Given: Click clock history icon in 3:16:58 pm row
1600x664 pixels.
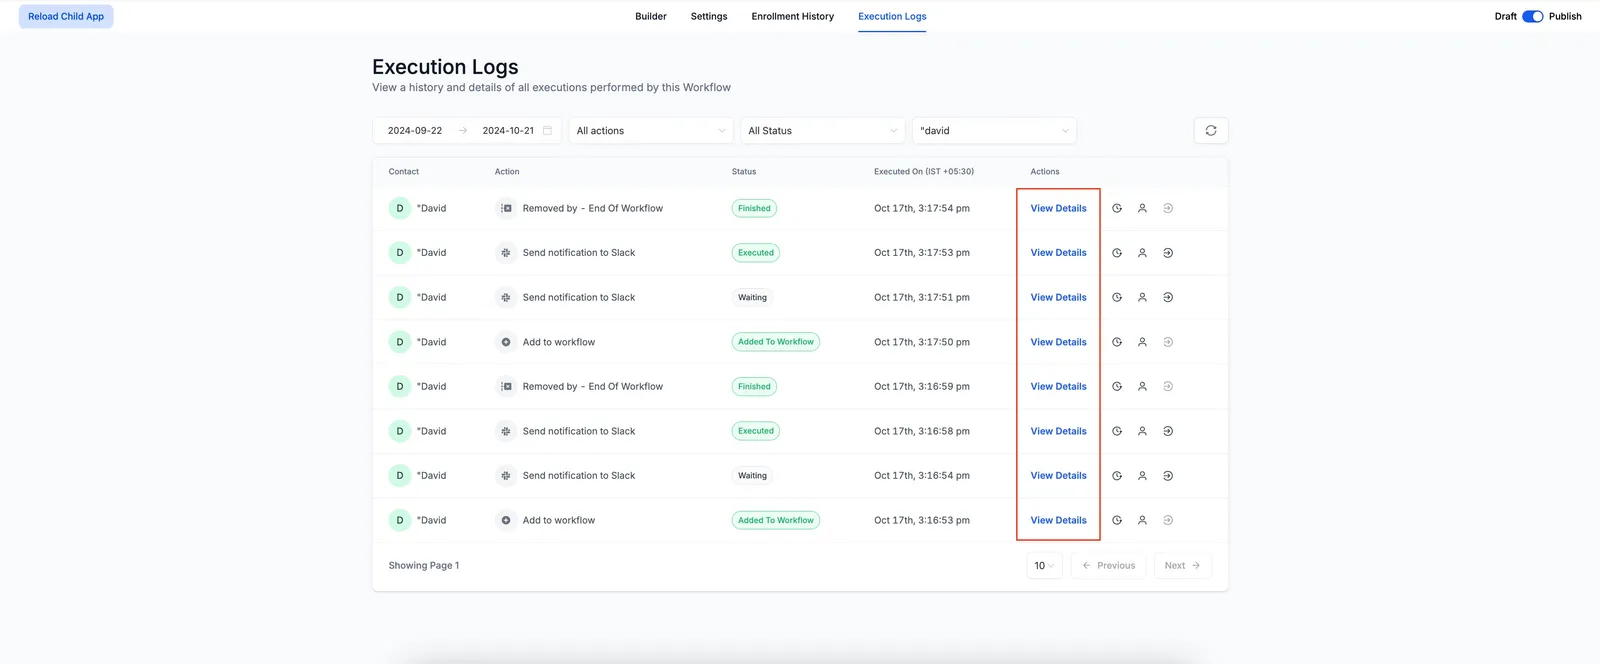Looking at the screenshot, I should pyautogui.click(x=1117, y=431).
